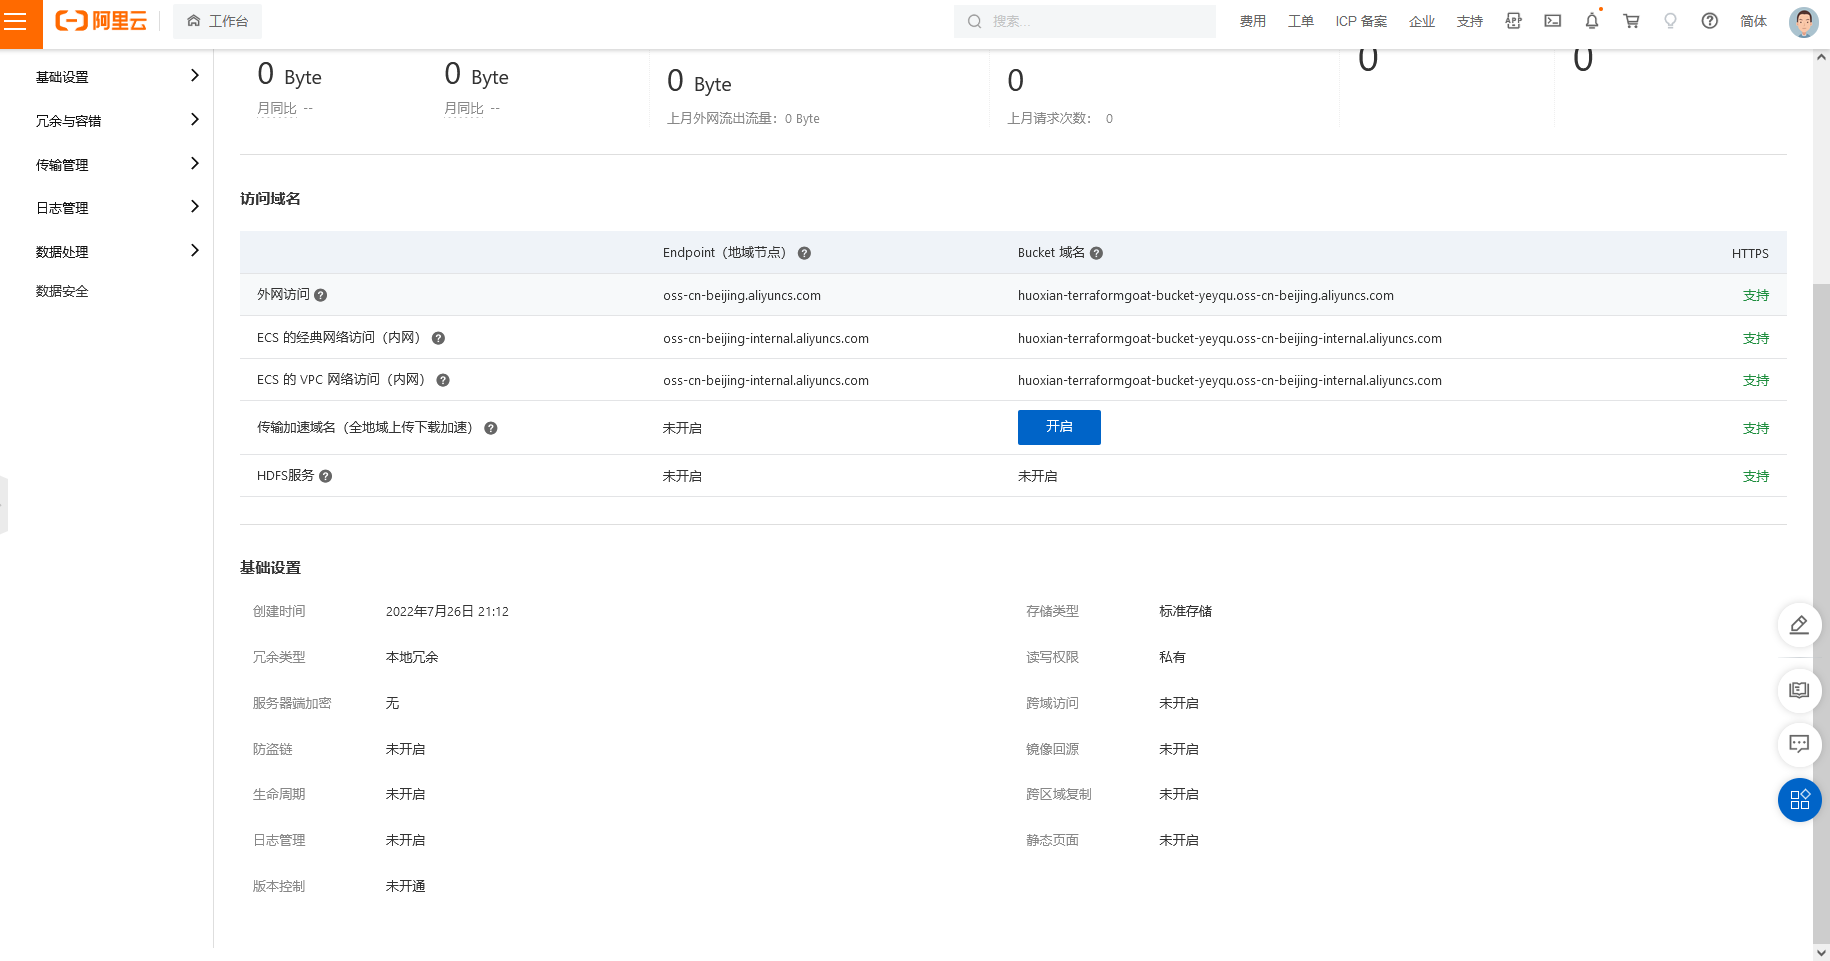Click 支持 in 外网访问 row

[x=1756, y=296]
